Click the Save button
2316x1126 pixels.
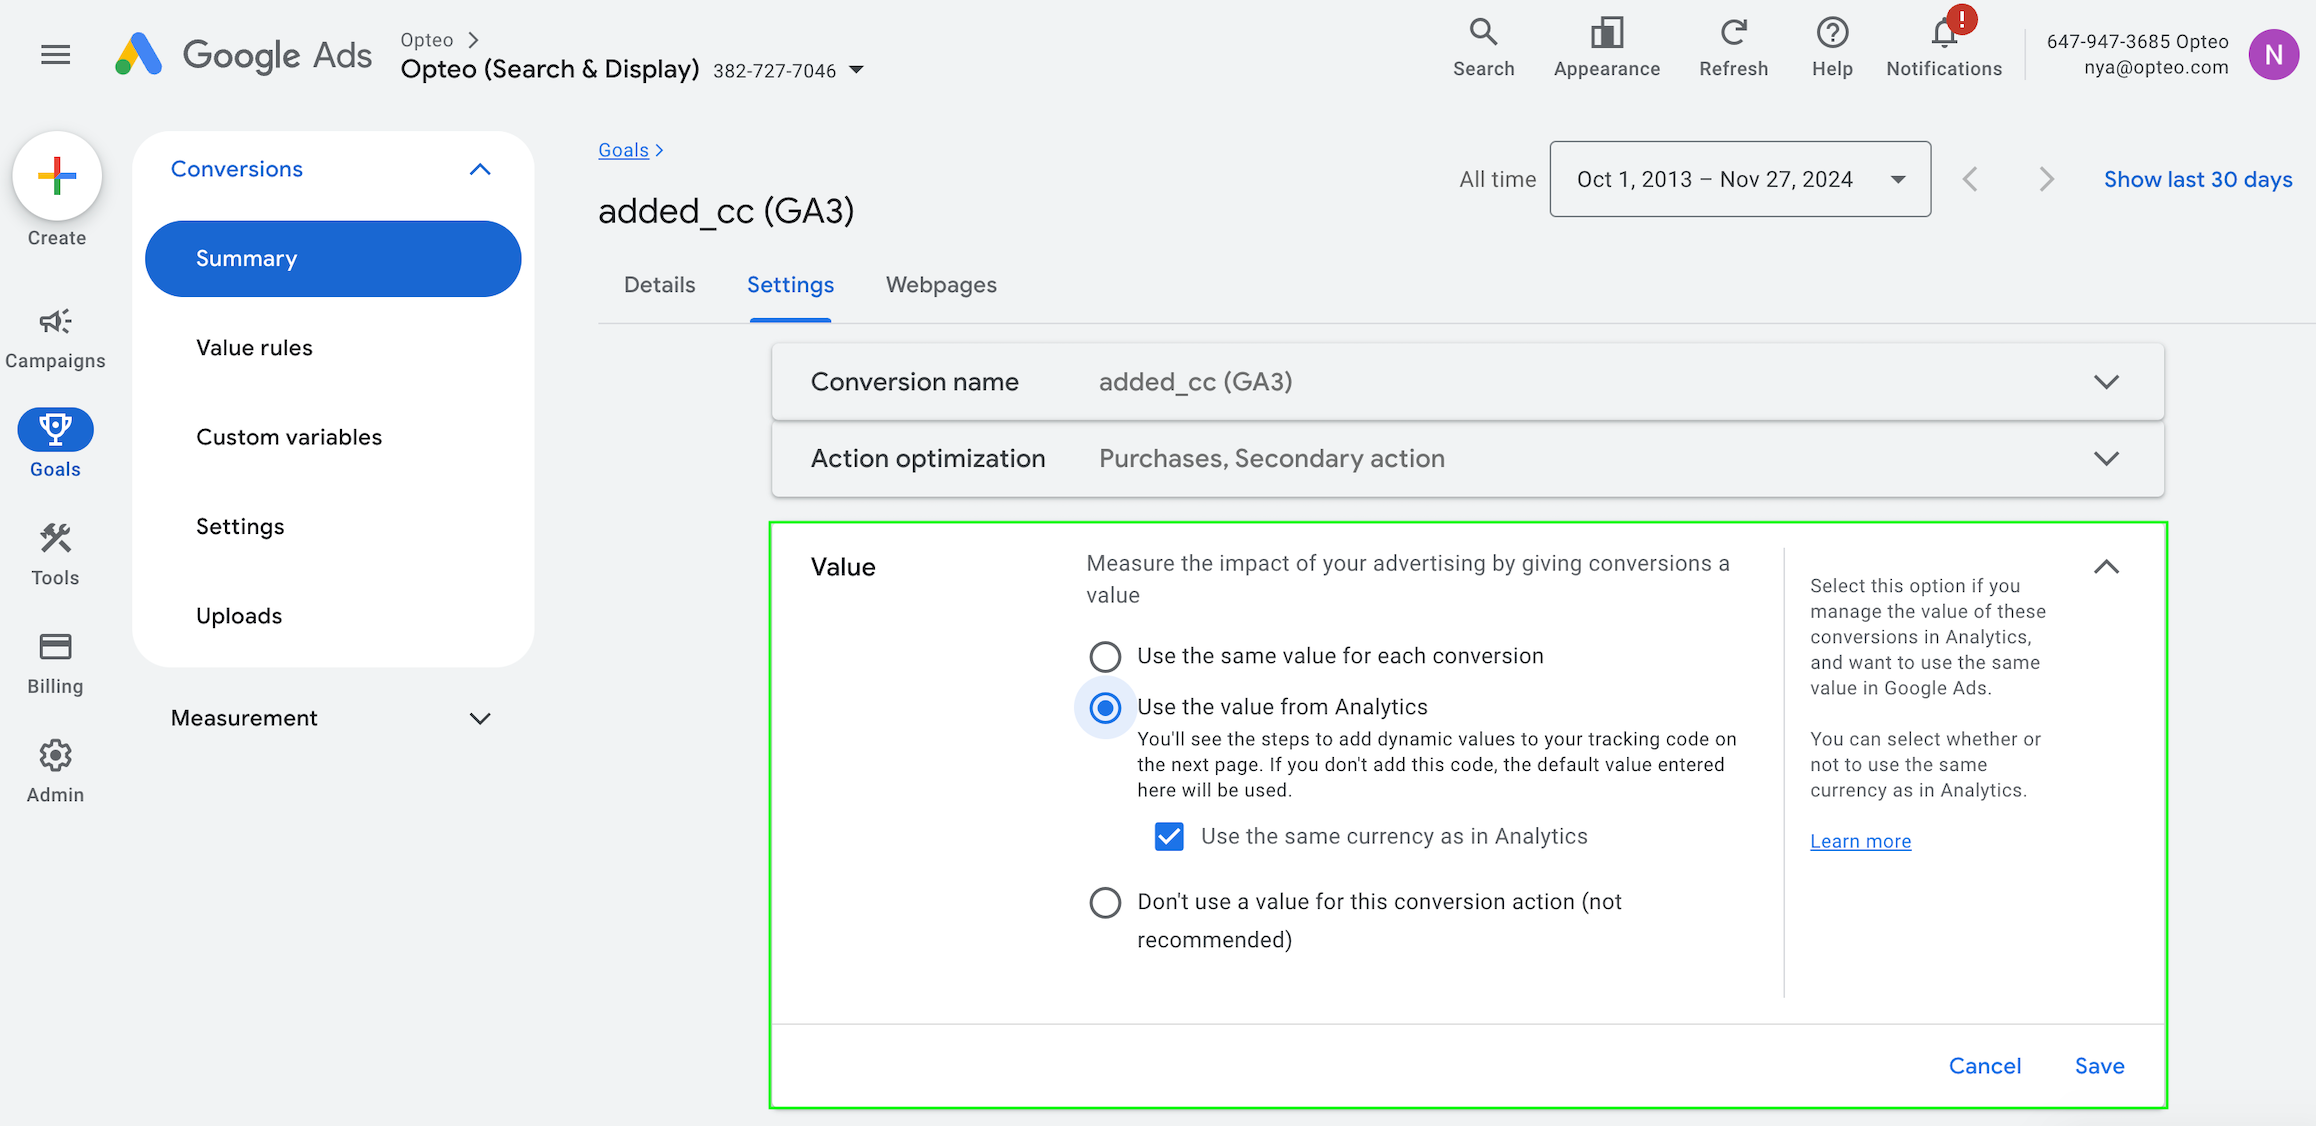point(2099,1066)
